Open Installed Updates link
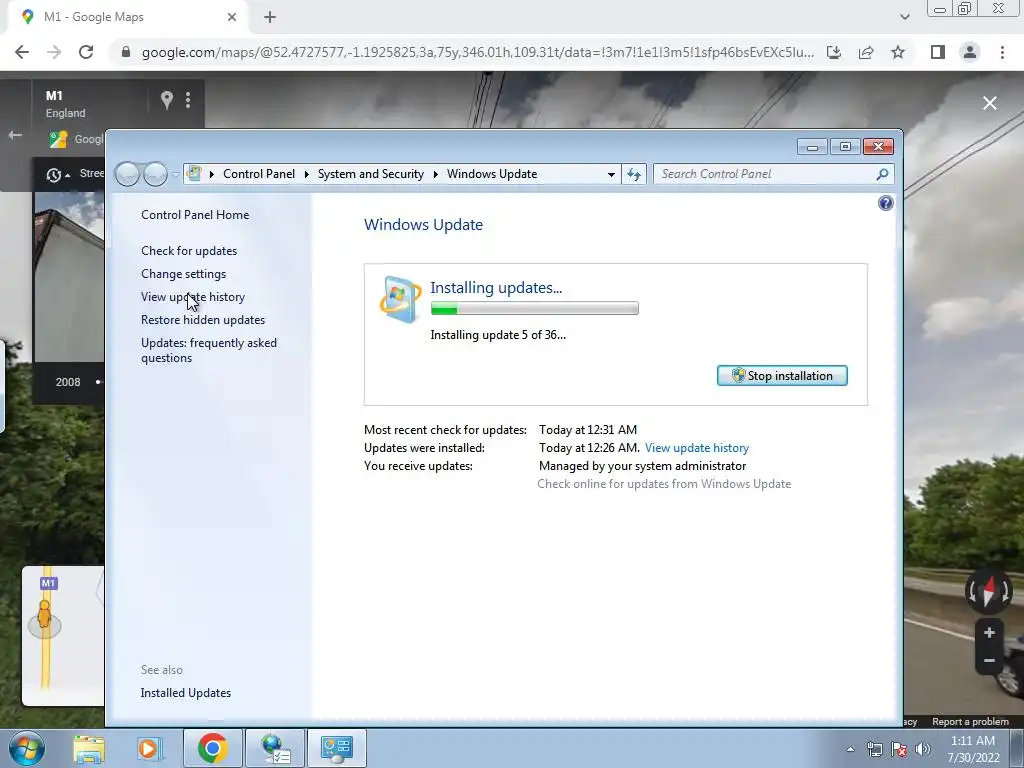1024x768 pixels. (x=185, y=693)
